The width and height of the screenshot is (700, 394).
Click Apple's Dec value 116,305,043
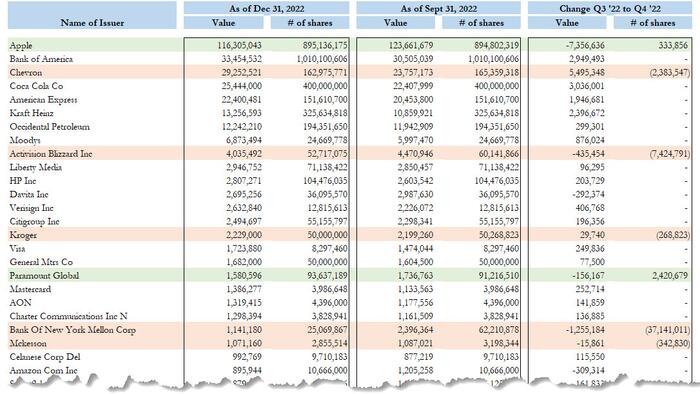pos(239,45)
